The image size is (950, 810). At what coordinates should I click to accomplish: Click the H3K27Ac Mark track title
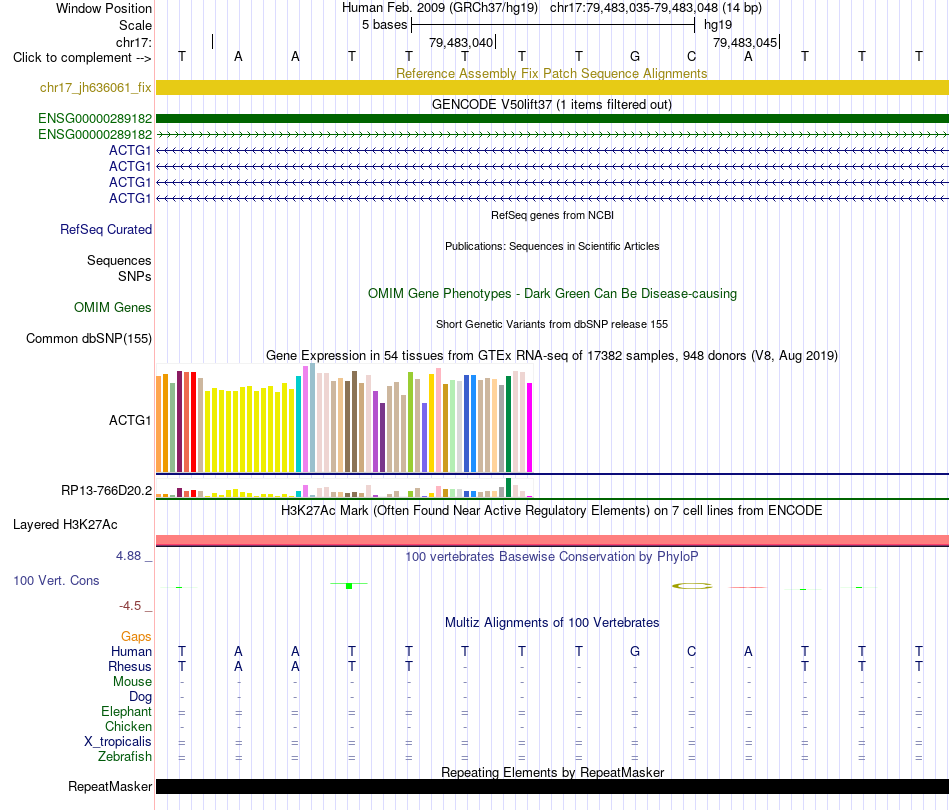[552, 510]
